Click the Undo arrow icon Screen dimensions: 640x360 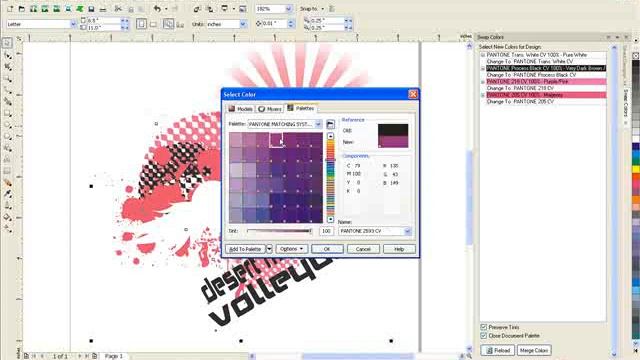(x=157, y=9)
